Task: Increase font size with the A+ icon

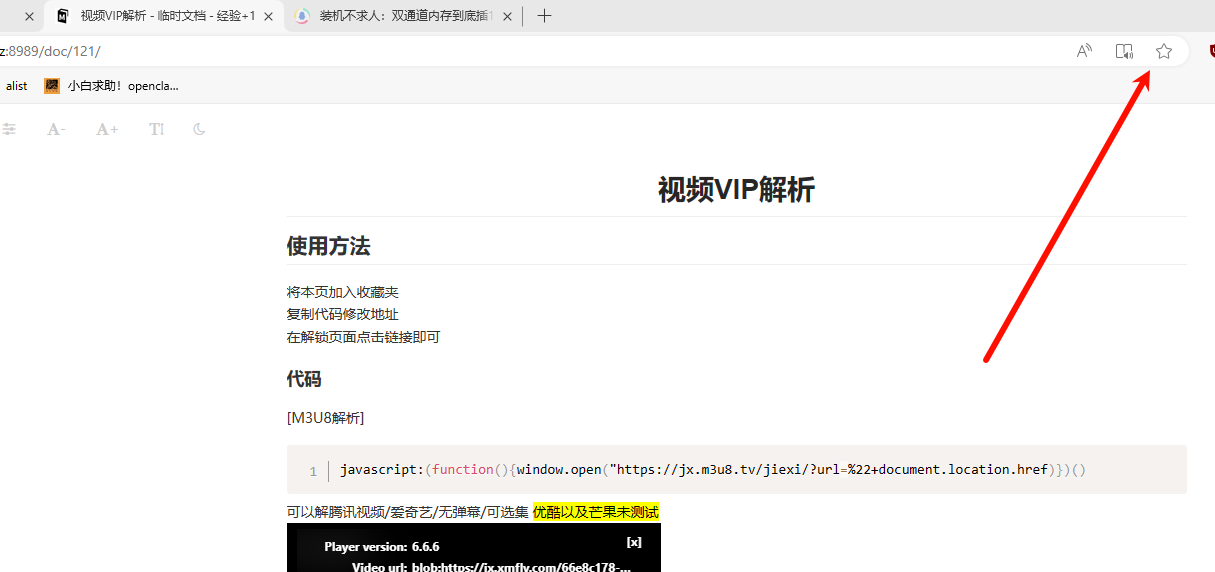Action: [107, 129]
